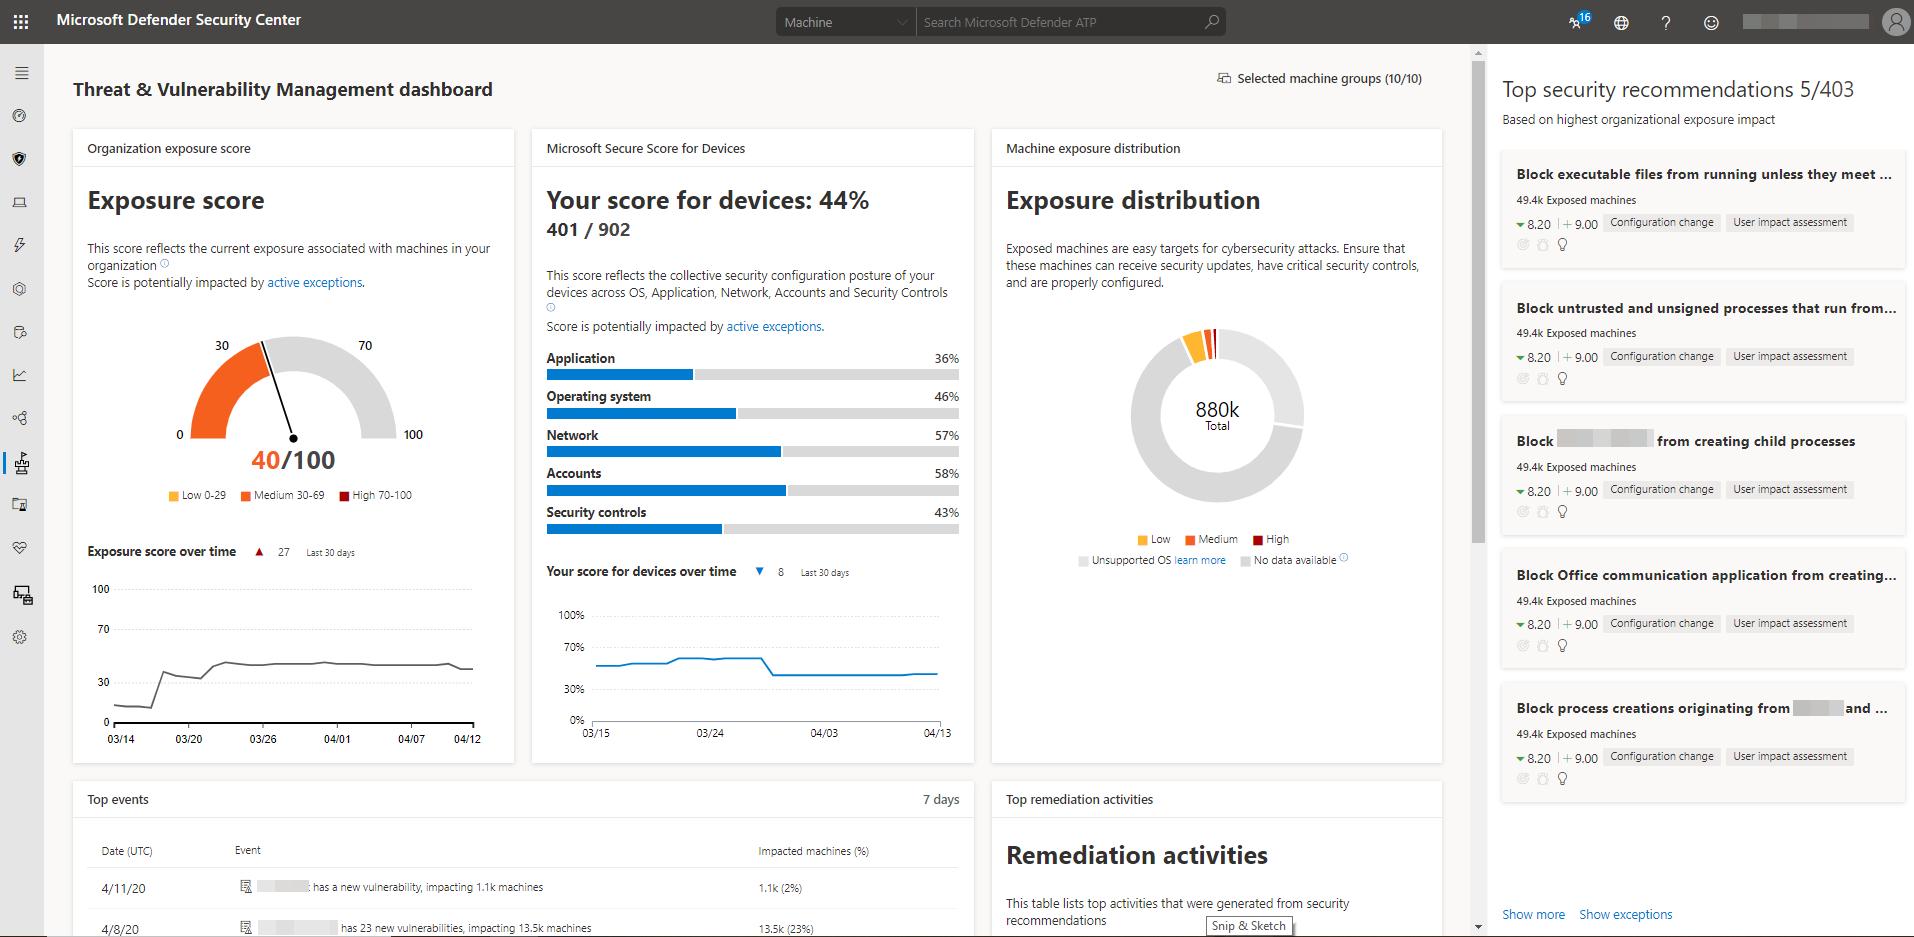Image resolution: width=1914 pixels, height=937 pixels.
Task: Click Show exceptions link
Action: [1625, 915]
